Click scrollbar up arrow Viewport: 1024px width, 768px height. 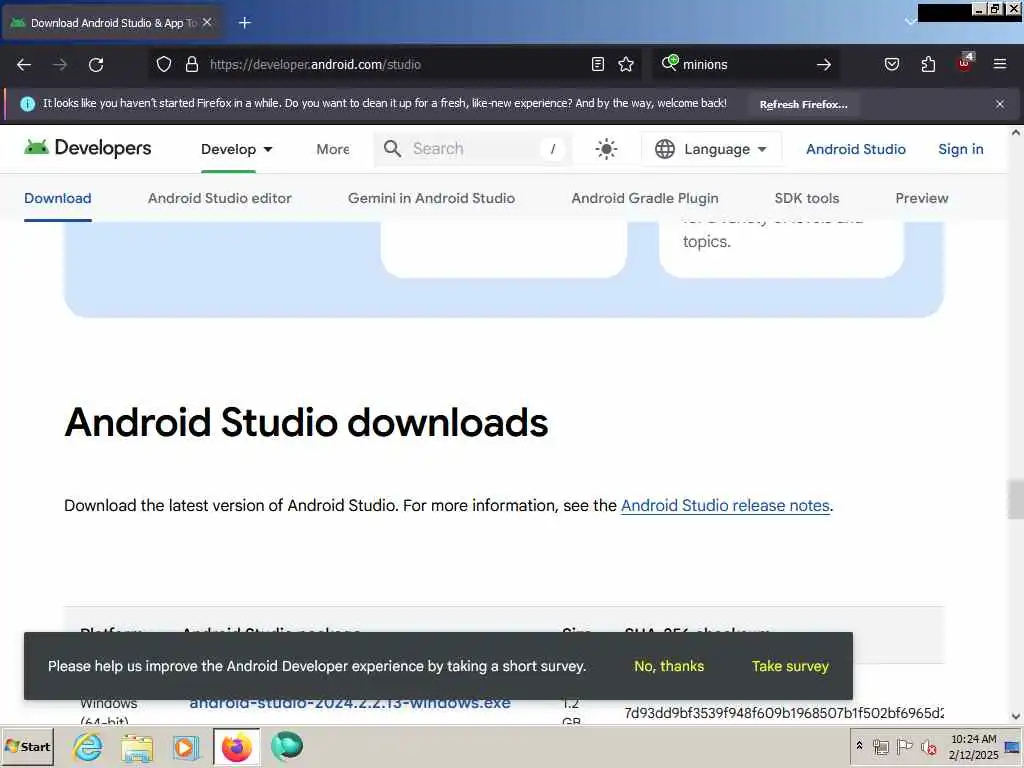[1016, 133]
